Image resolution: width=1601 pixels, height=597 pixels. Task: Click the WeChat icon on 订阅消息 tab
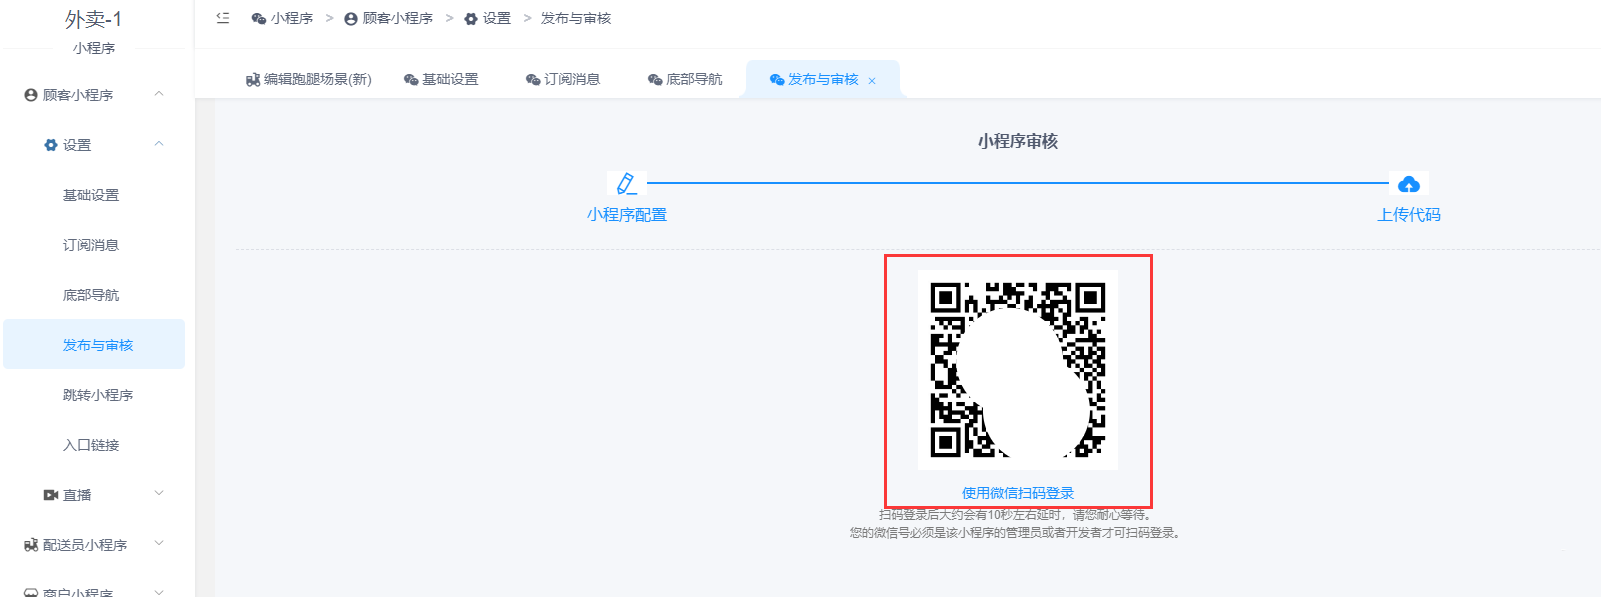click(533, 80)
